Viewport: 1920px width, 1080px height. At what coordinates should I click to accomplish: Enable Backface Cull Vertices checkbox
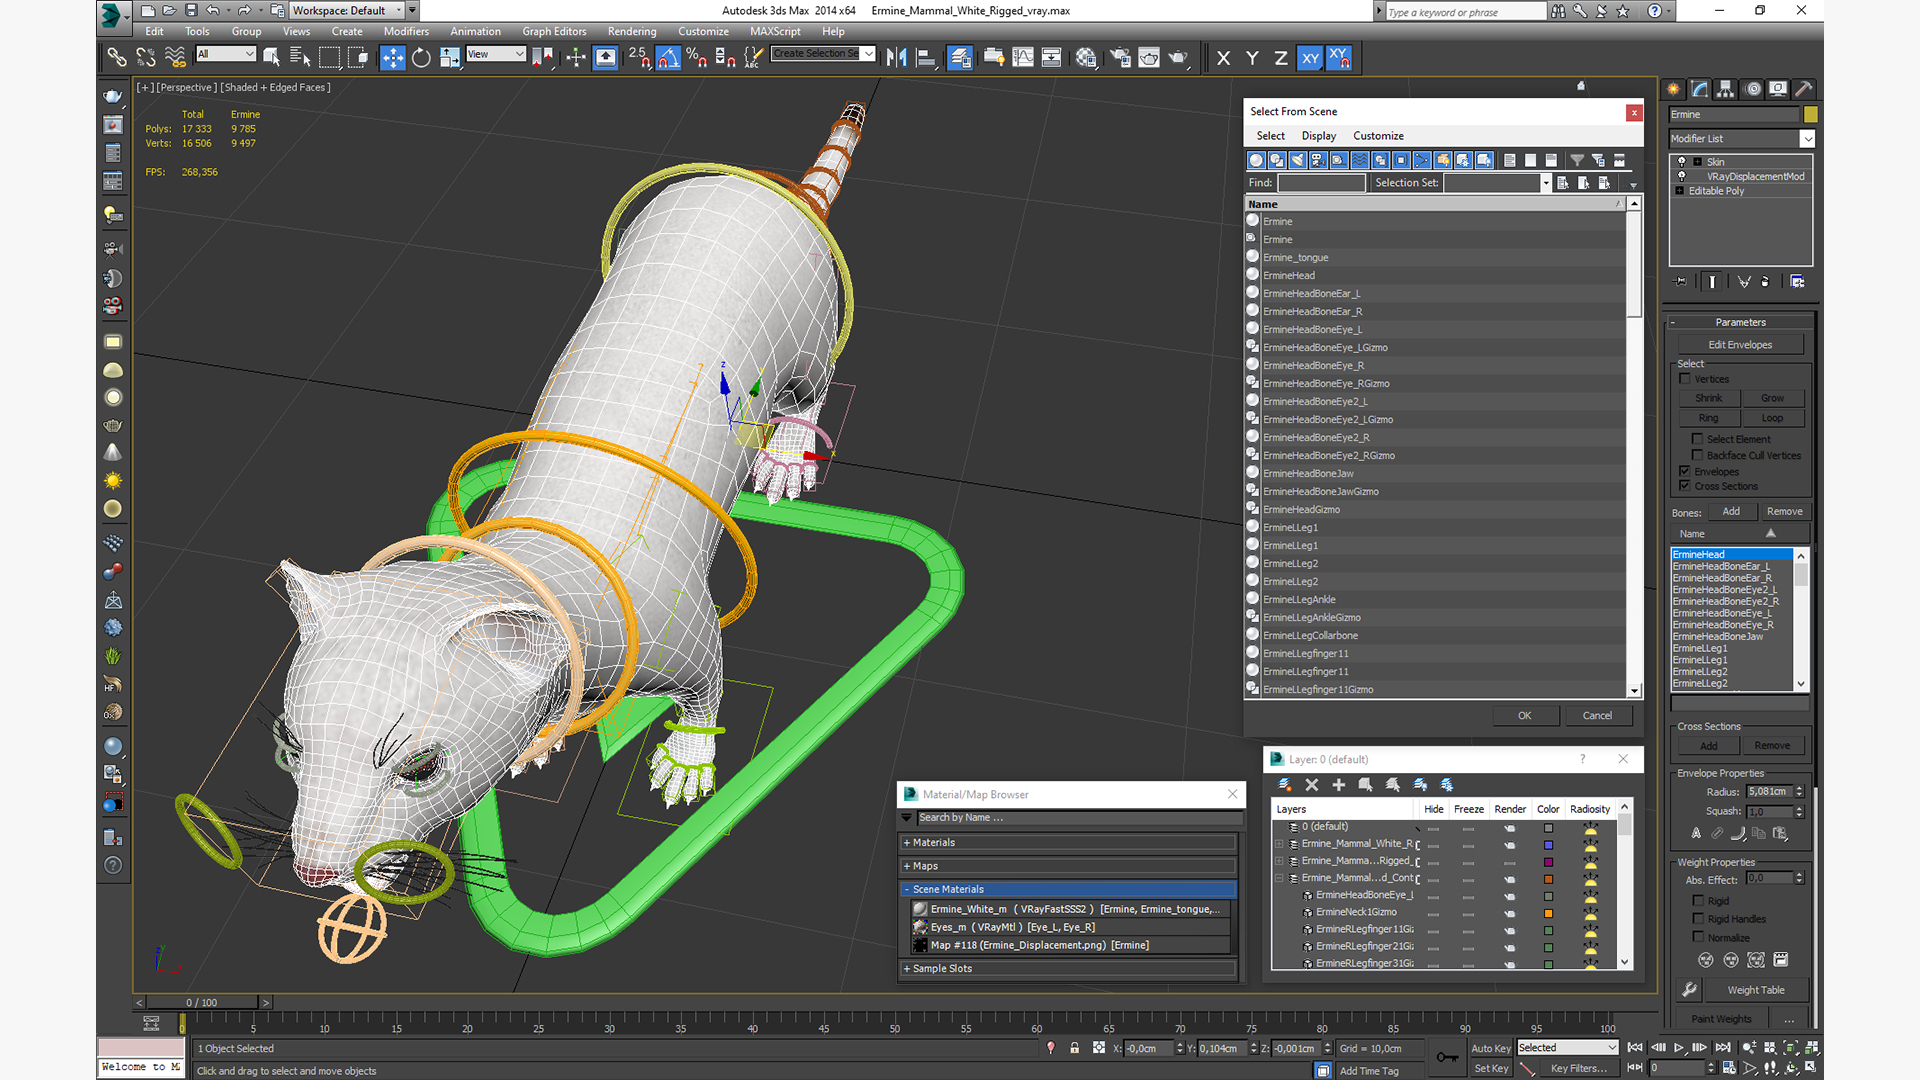(1697, 455)
